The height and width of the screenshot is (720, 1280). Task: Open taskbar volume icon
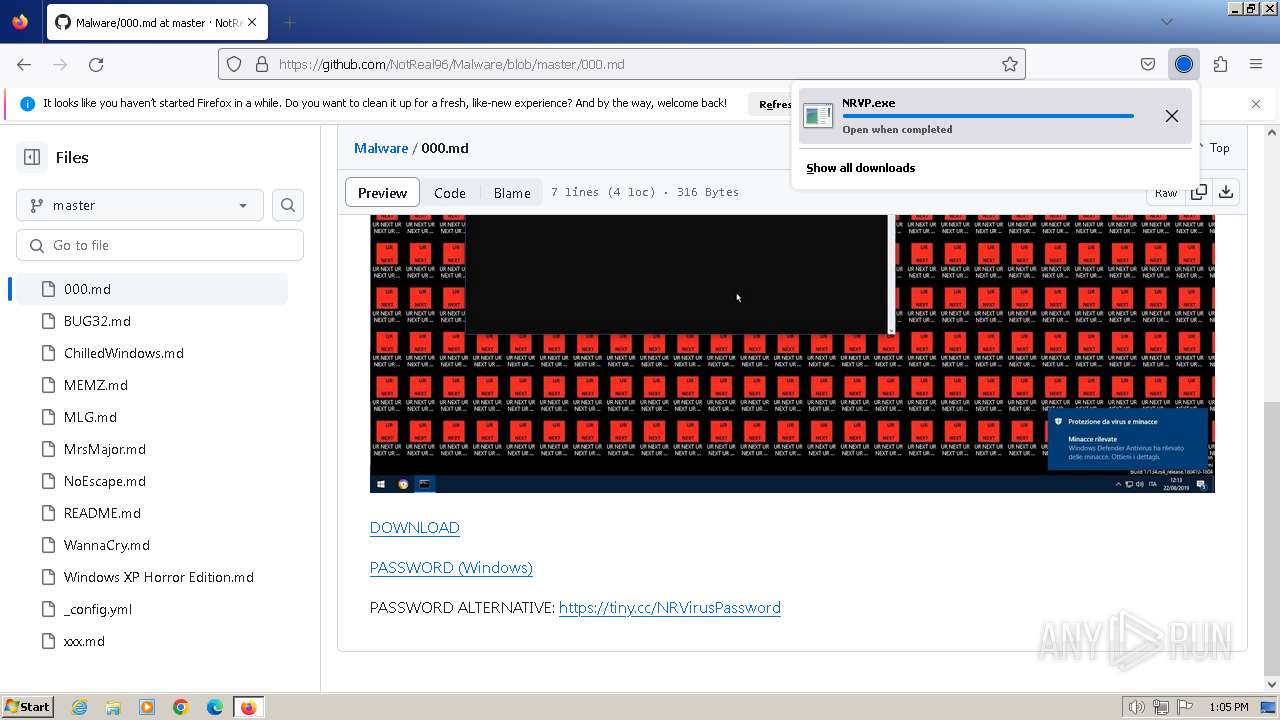click(1137, 707)
